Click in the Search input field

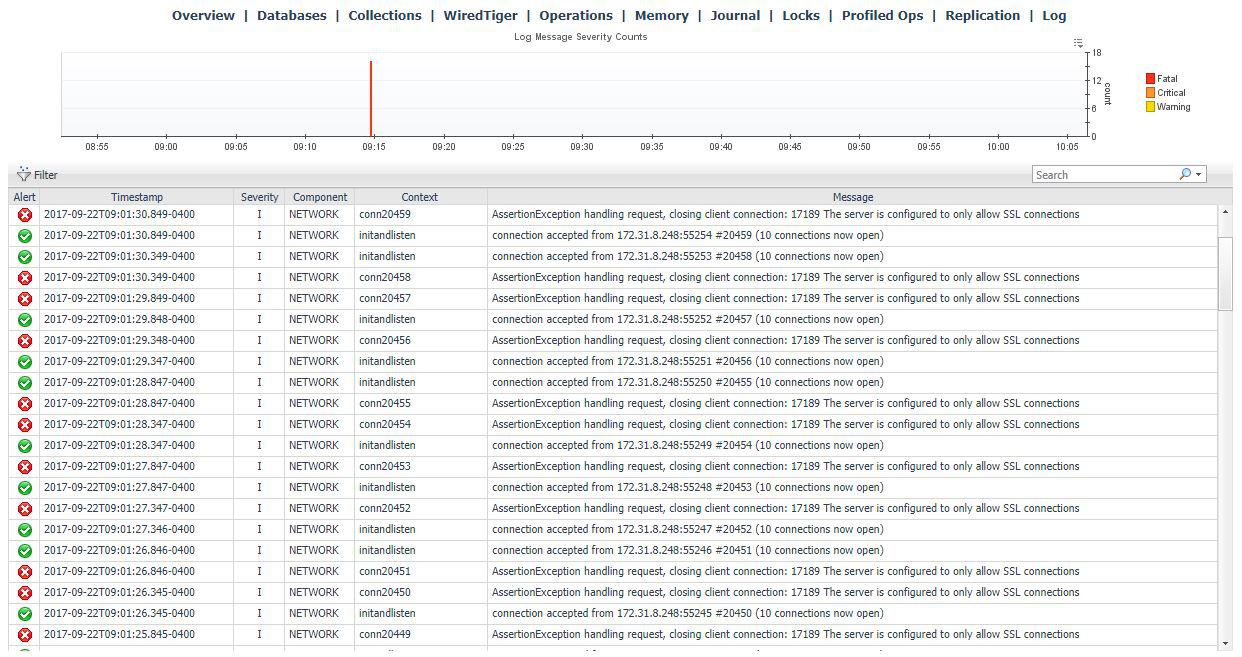(1104, 175)
